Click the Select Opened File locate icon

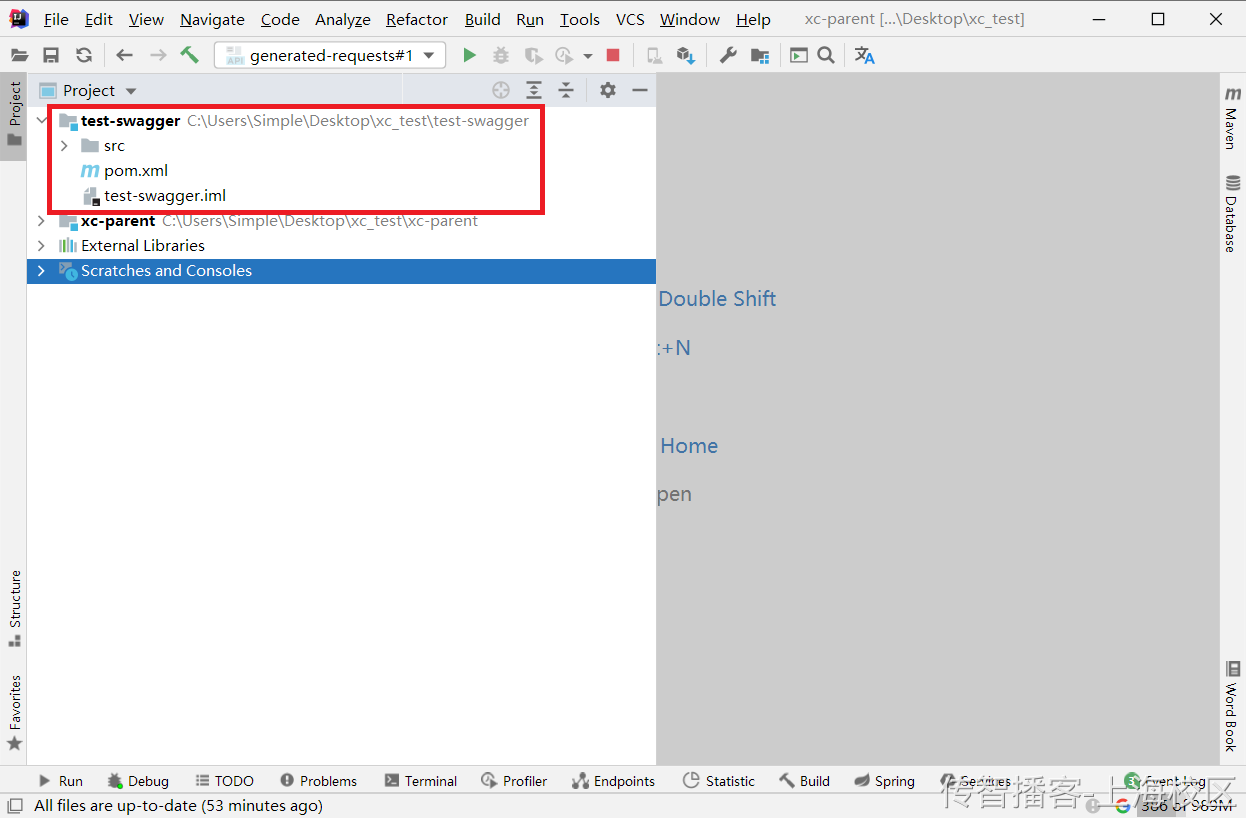click(501, 90)
